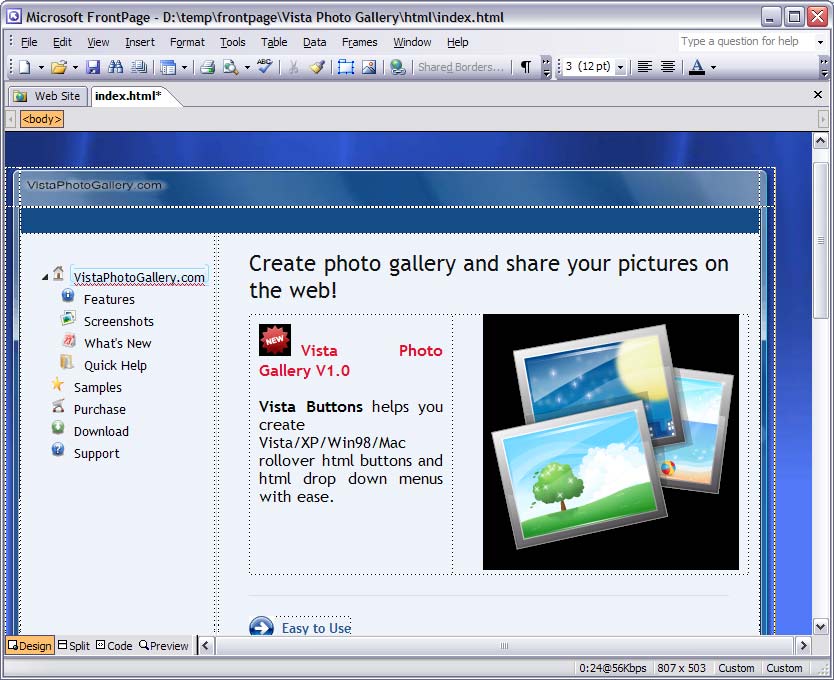
Task: Open the font color dropdown arrow
Action: click(713, 67)
